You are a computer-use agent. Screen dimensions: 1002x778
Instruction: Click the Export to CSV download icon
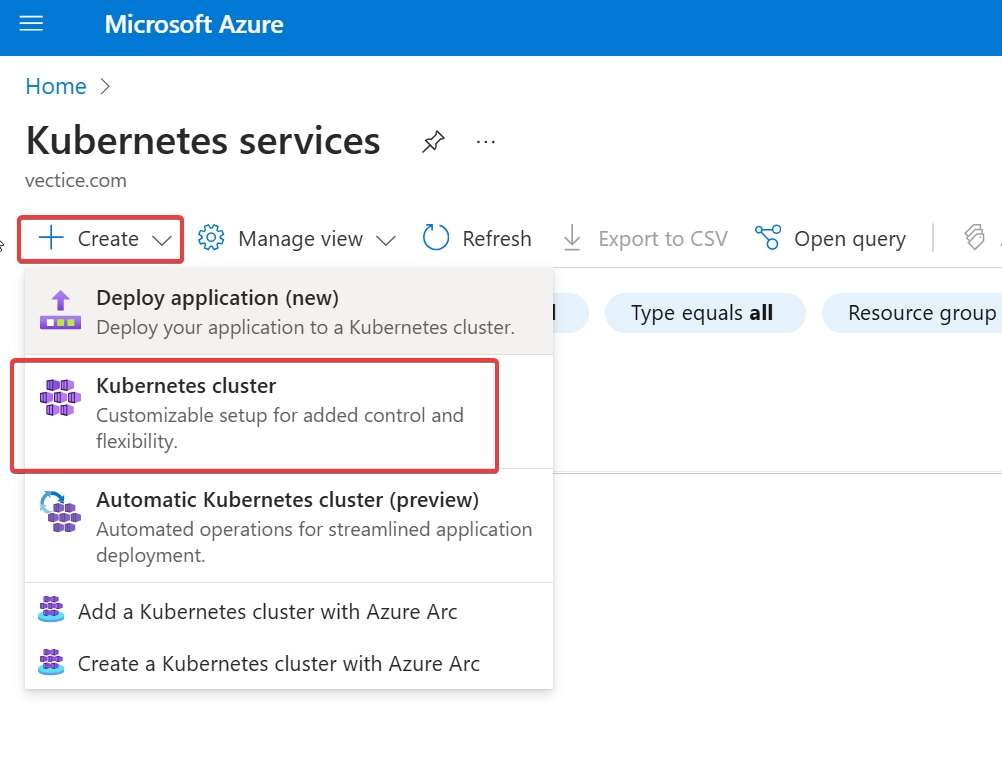point(572,238)
